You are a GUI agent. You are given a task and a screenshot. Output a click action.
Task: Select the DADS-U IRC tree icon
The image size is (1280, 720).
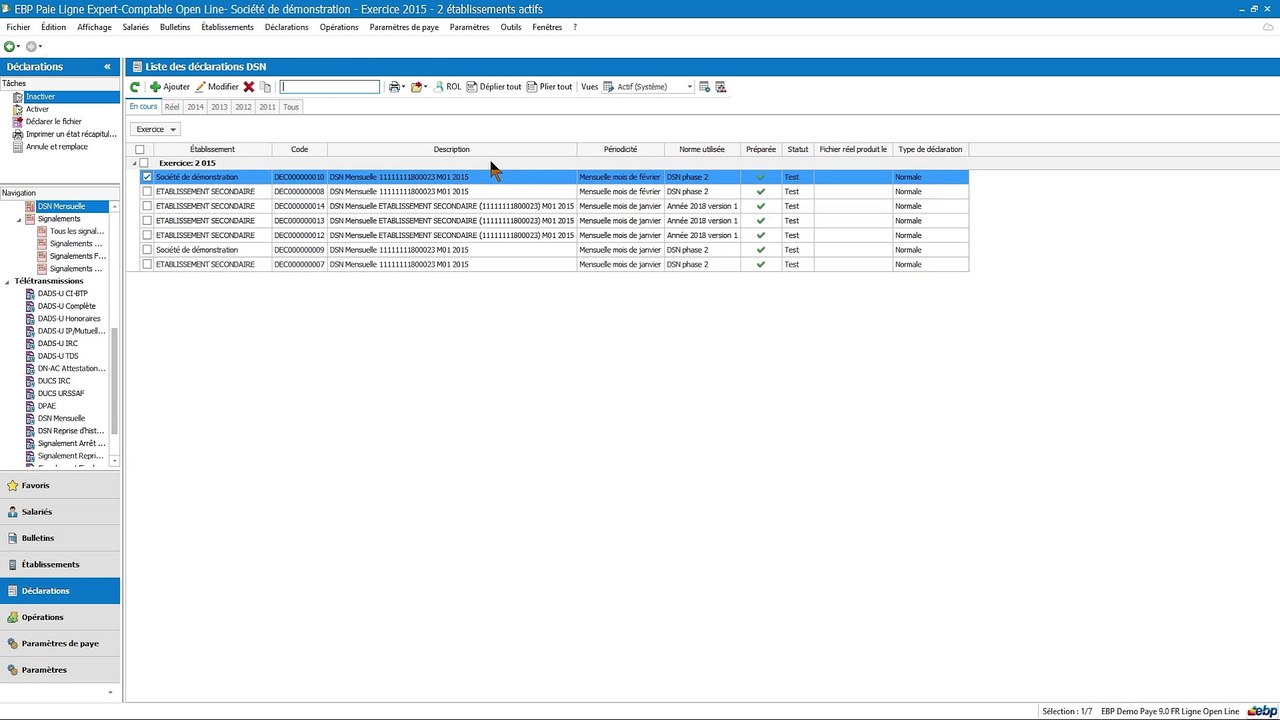30,343
